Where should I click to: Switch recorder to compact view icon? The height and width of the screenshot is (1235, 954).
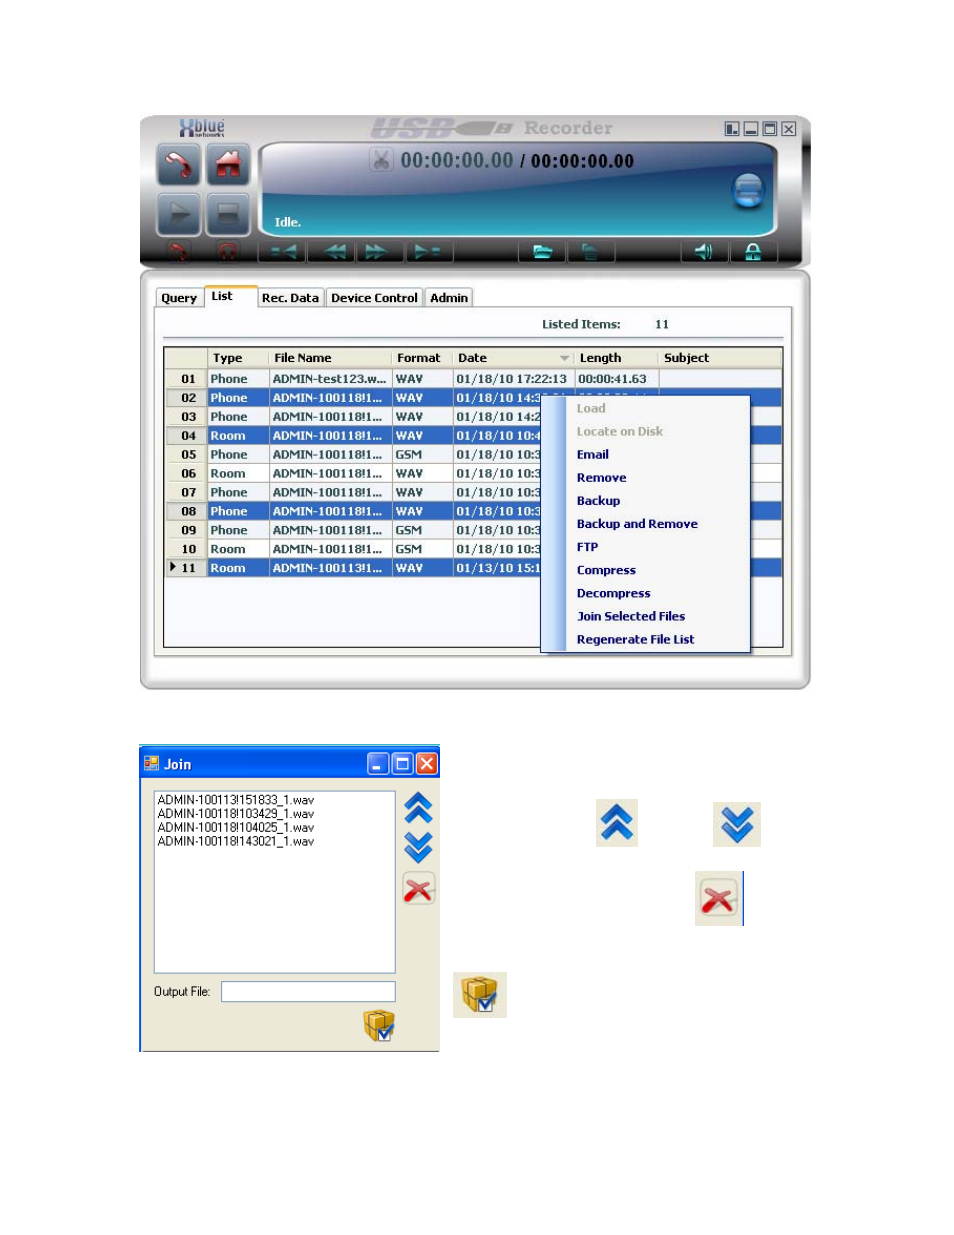(732, 129)
